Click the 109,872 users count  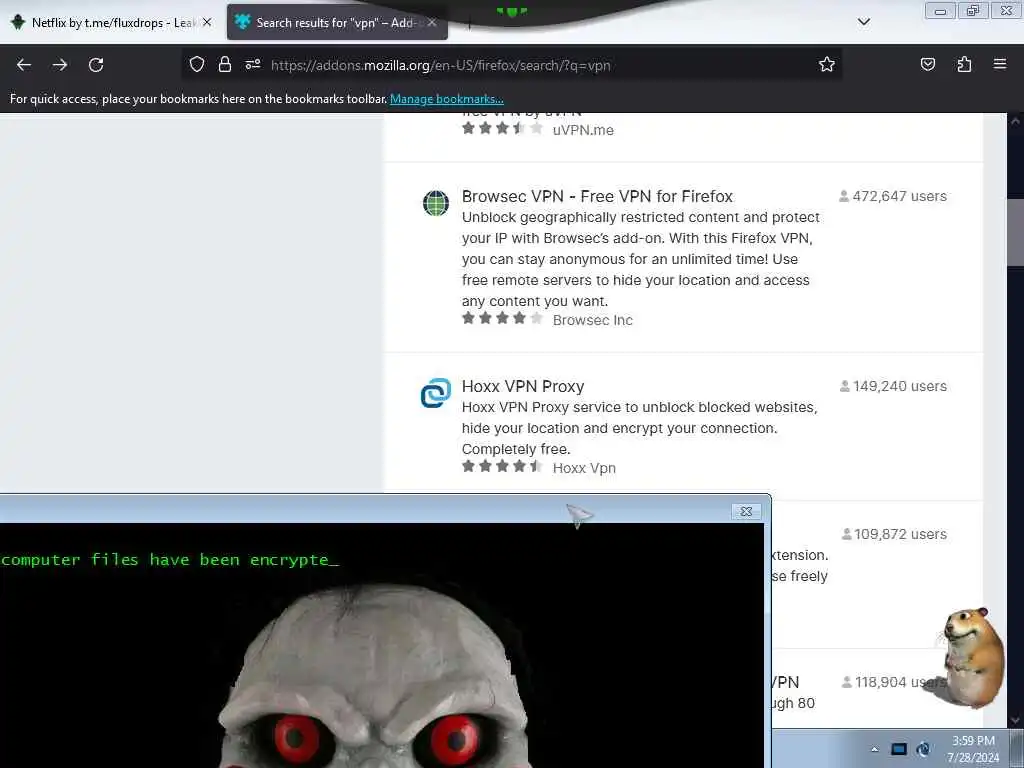click(x=894, y=534)
